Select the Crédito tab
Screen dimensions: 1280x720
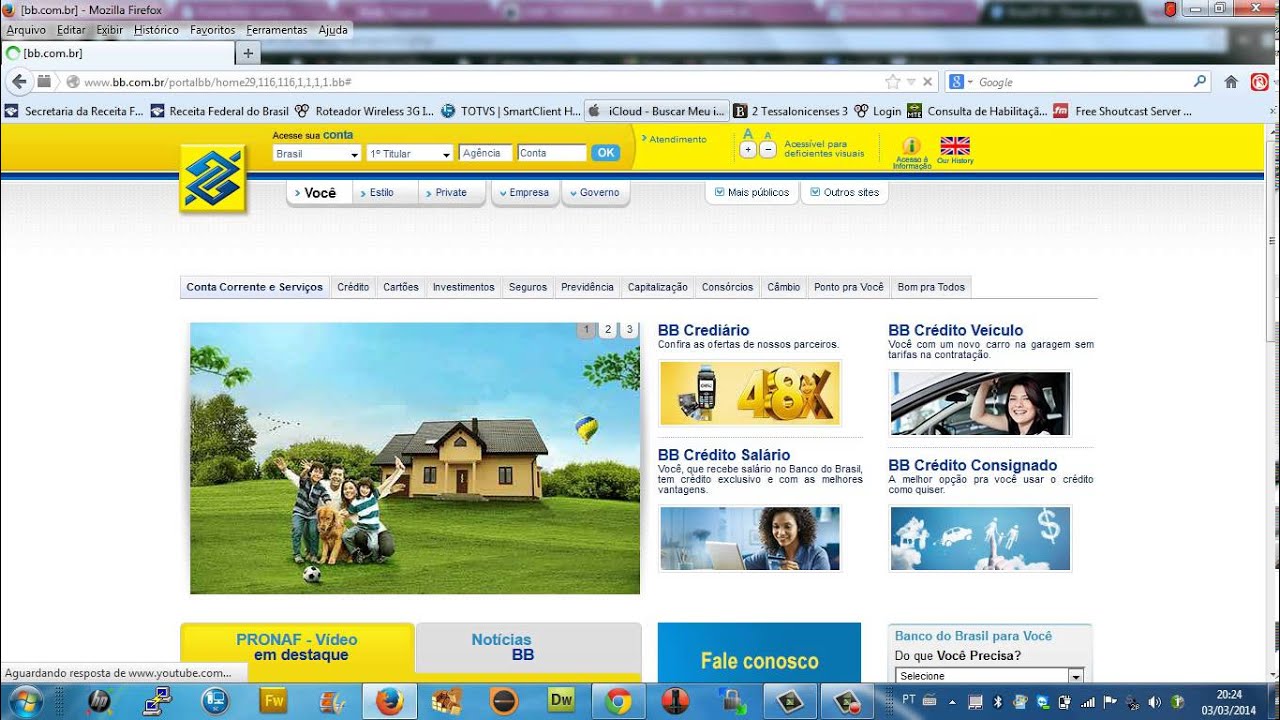click(x=353, y=287)
